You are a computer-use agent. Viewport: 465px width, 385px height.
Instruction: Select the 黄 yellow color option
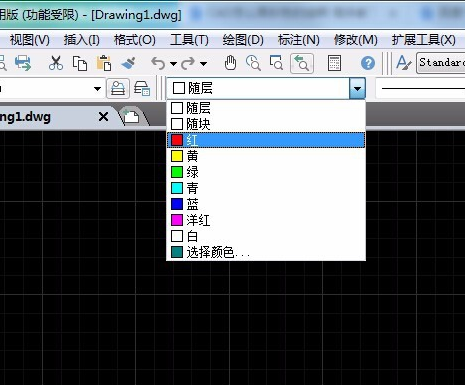pos(266,156)
